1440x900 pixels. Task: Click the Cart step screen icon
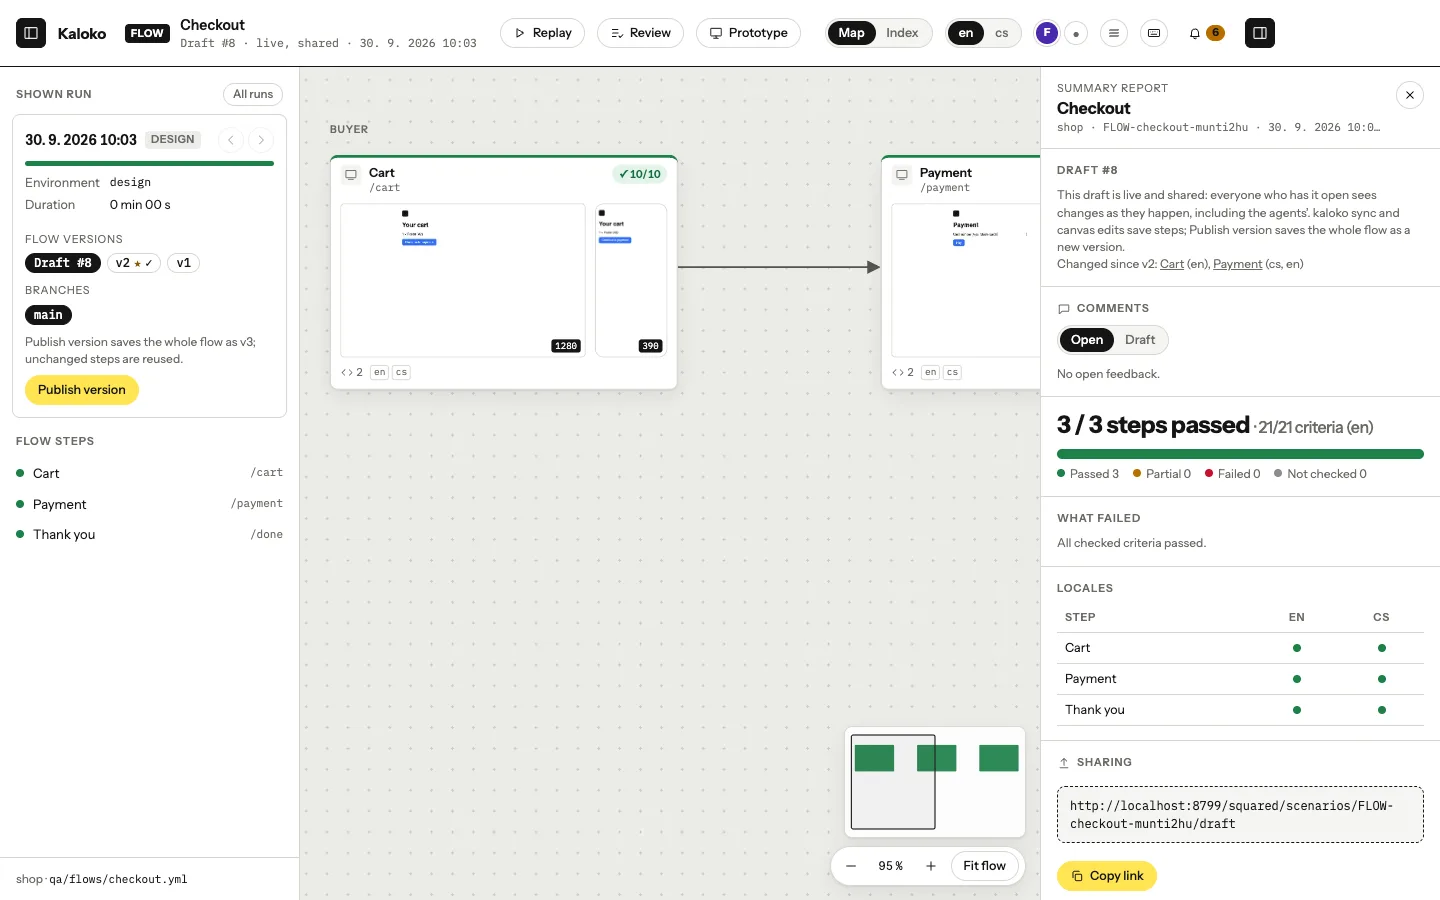351,175
